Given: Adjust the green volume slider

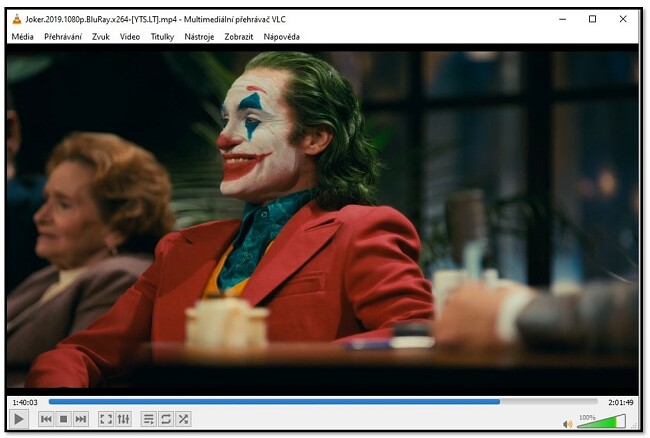Looking at the screenshot, I should pos(601,421).
